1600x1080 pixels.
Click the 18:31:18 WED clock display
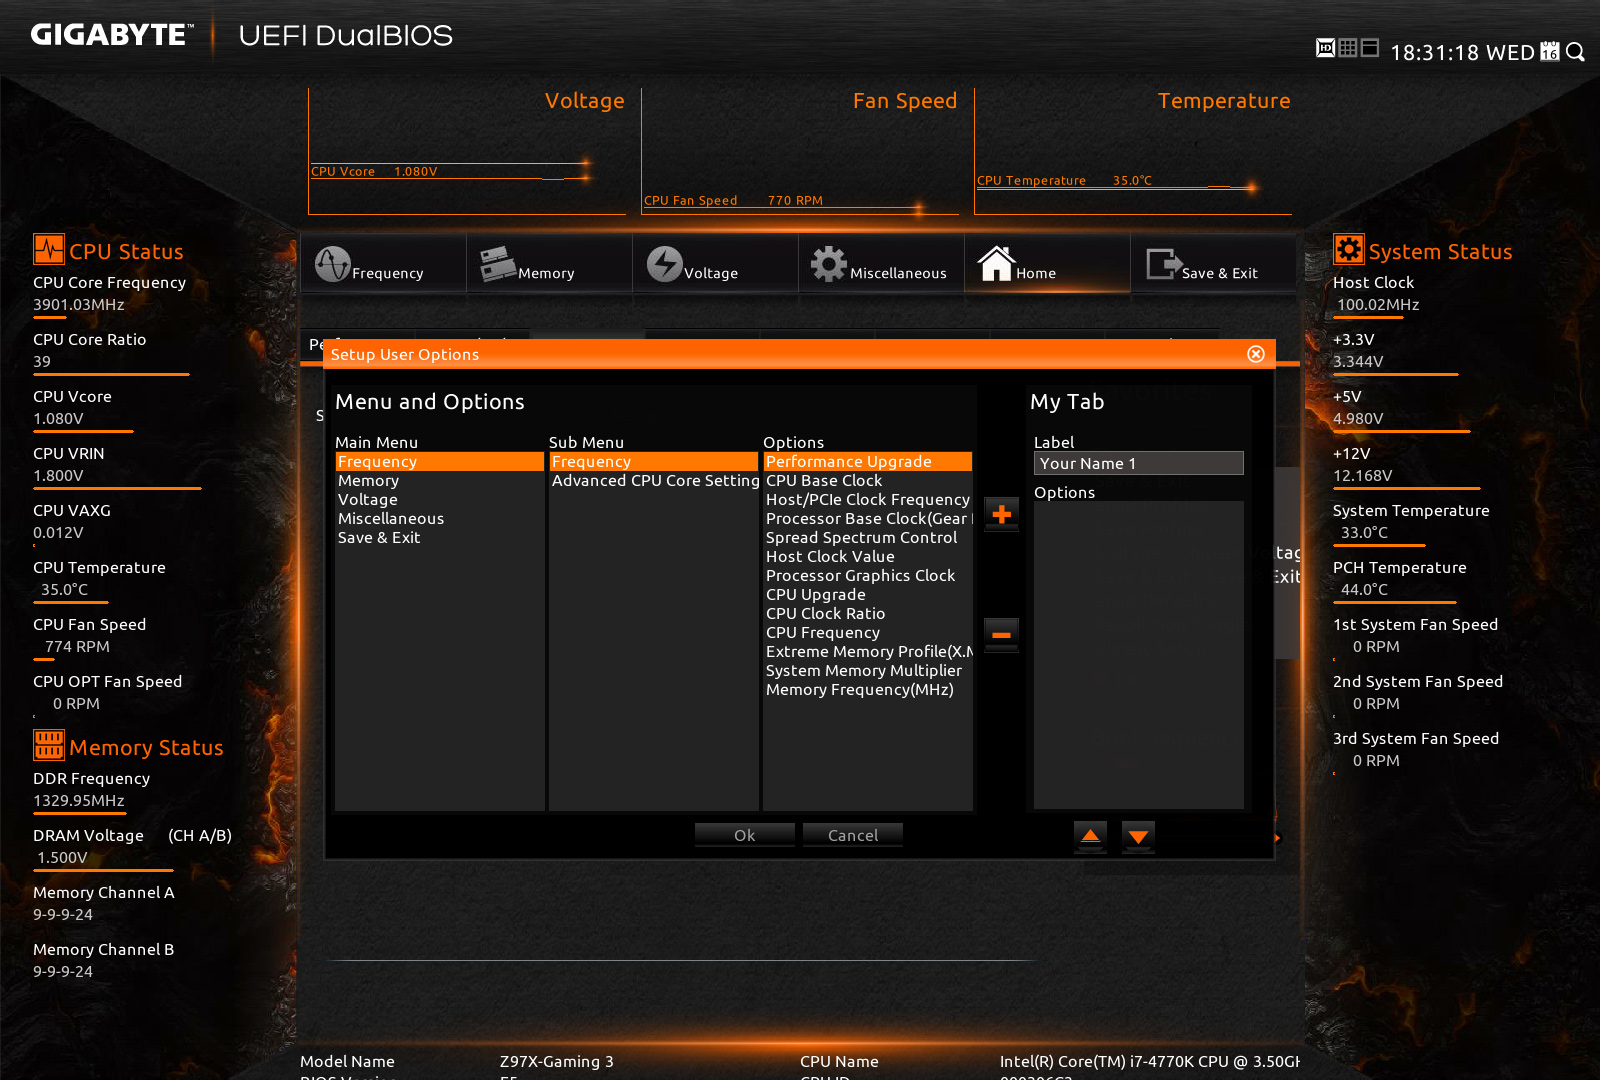(x=1462, y=53)
